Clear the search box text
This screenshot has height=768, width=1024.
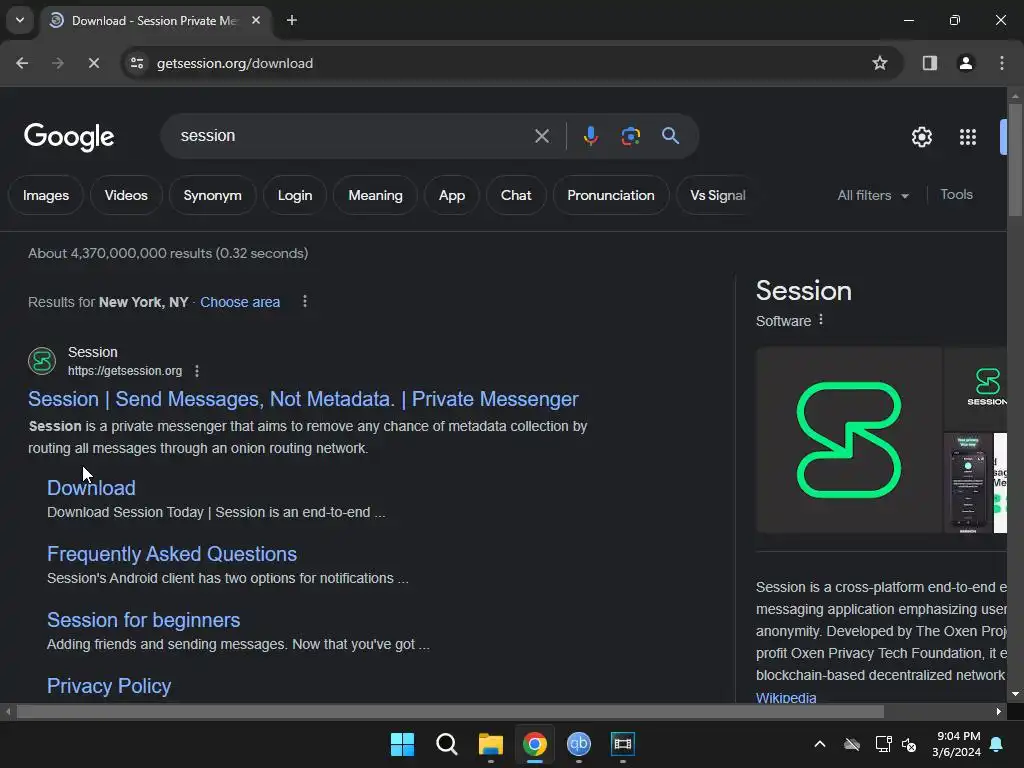541,136
